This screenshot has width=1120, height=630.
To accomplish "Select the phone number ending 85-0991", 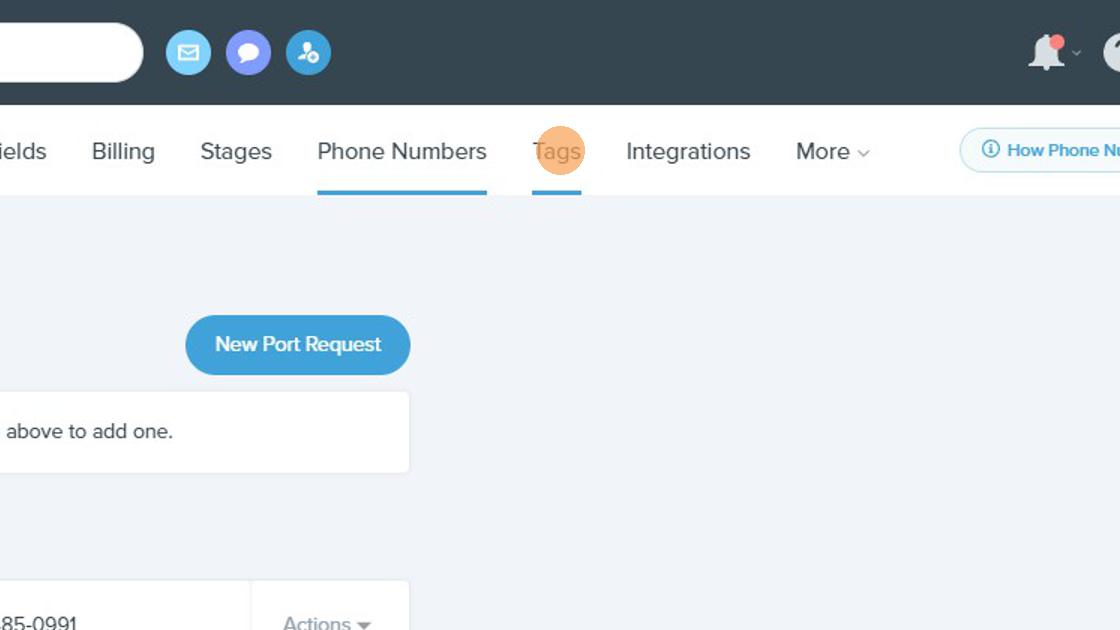I will coord(38,623).
